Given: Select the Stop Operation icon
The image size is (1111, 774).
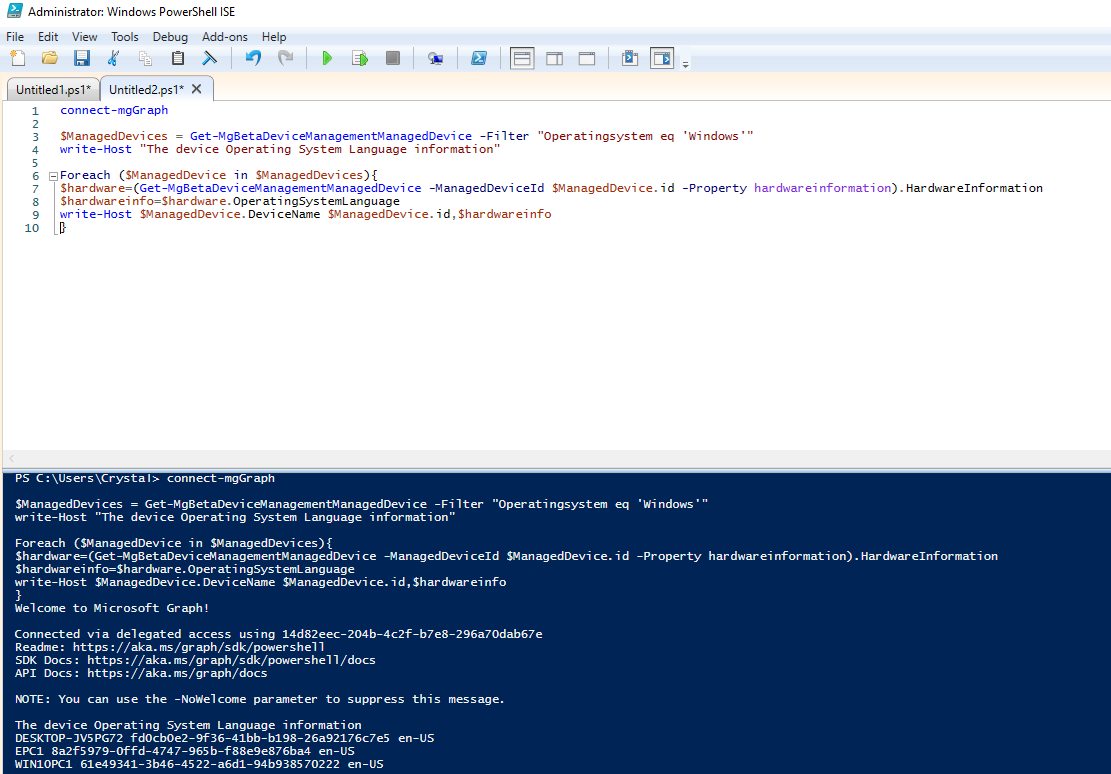Looking at the screenshot, I should click(393, 58).
